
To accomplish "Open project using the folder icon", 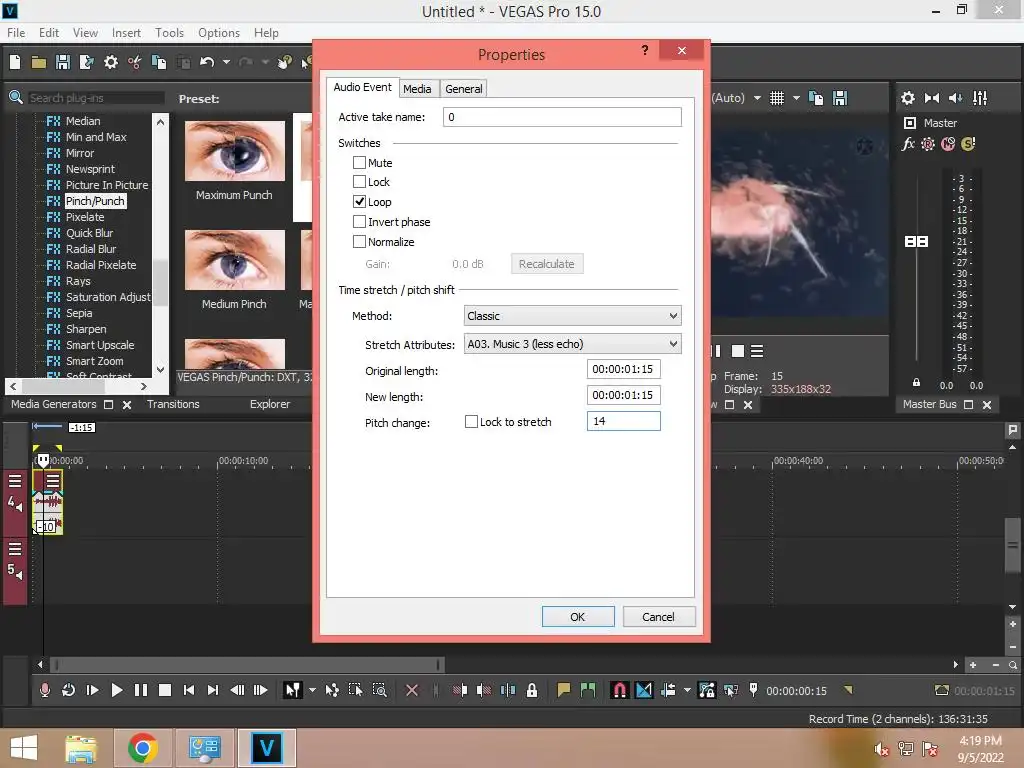I will coord(39,62).
